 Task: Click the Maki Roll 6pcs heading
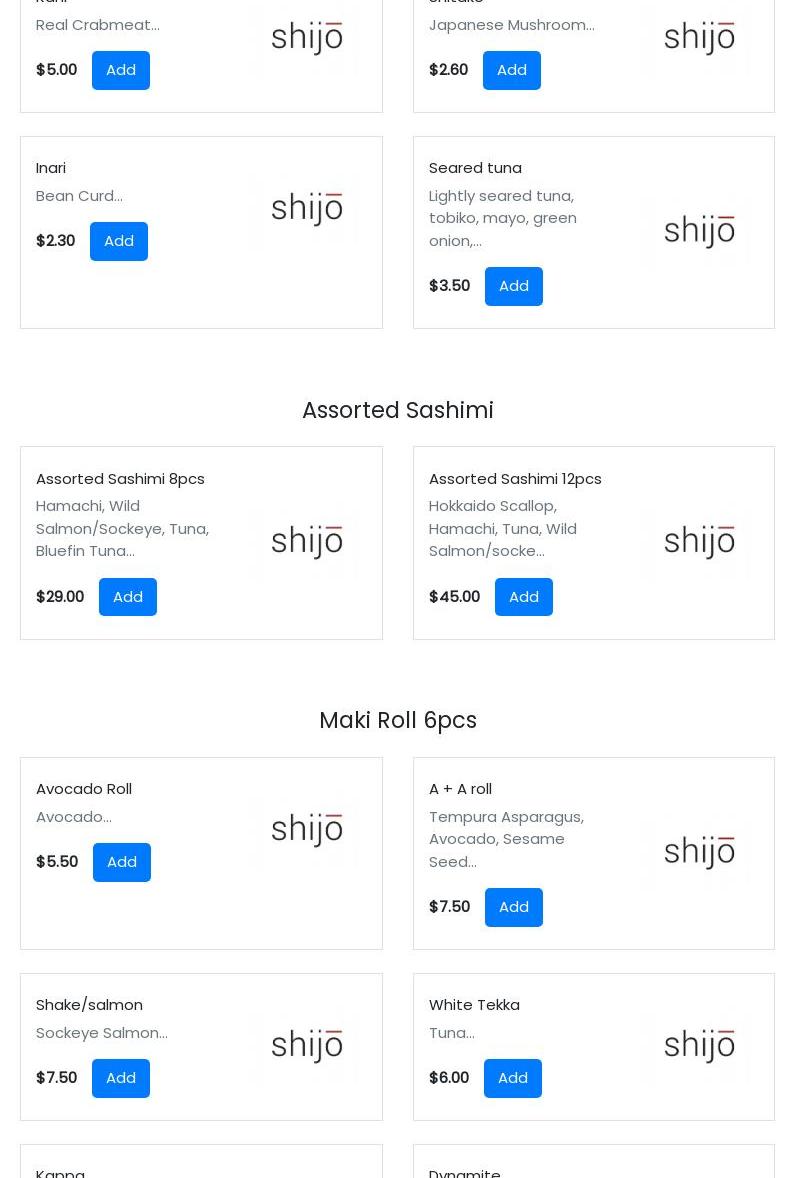point(397,721)
